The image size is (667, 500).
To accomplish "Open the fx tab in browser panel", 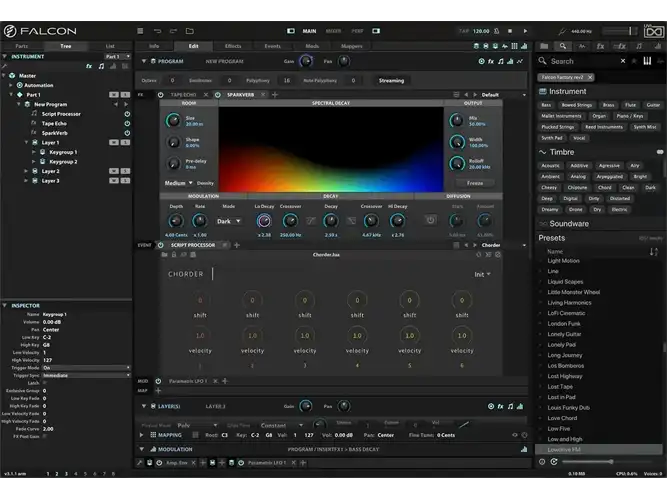I will (600, 46).
